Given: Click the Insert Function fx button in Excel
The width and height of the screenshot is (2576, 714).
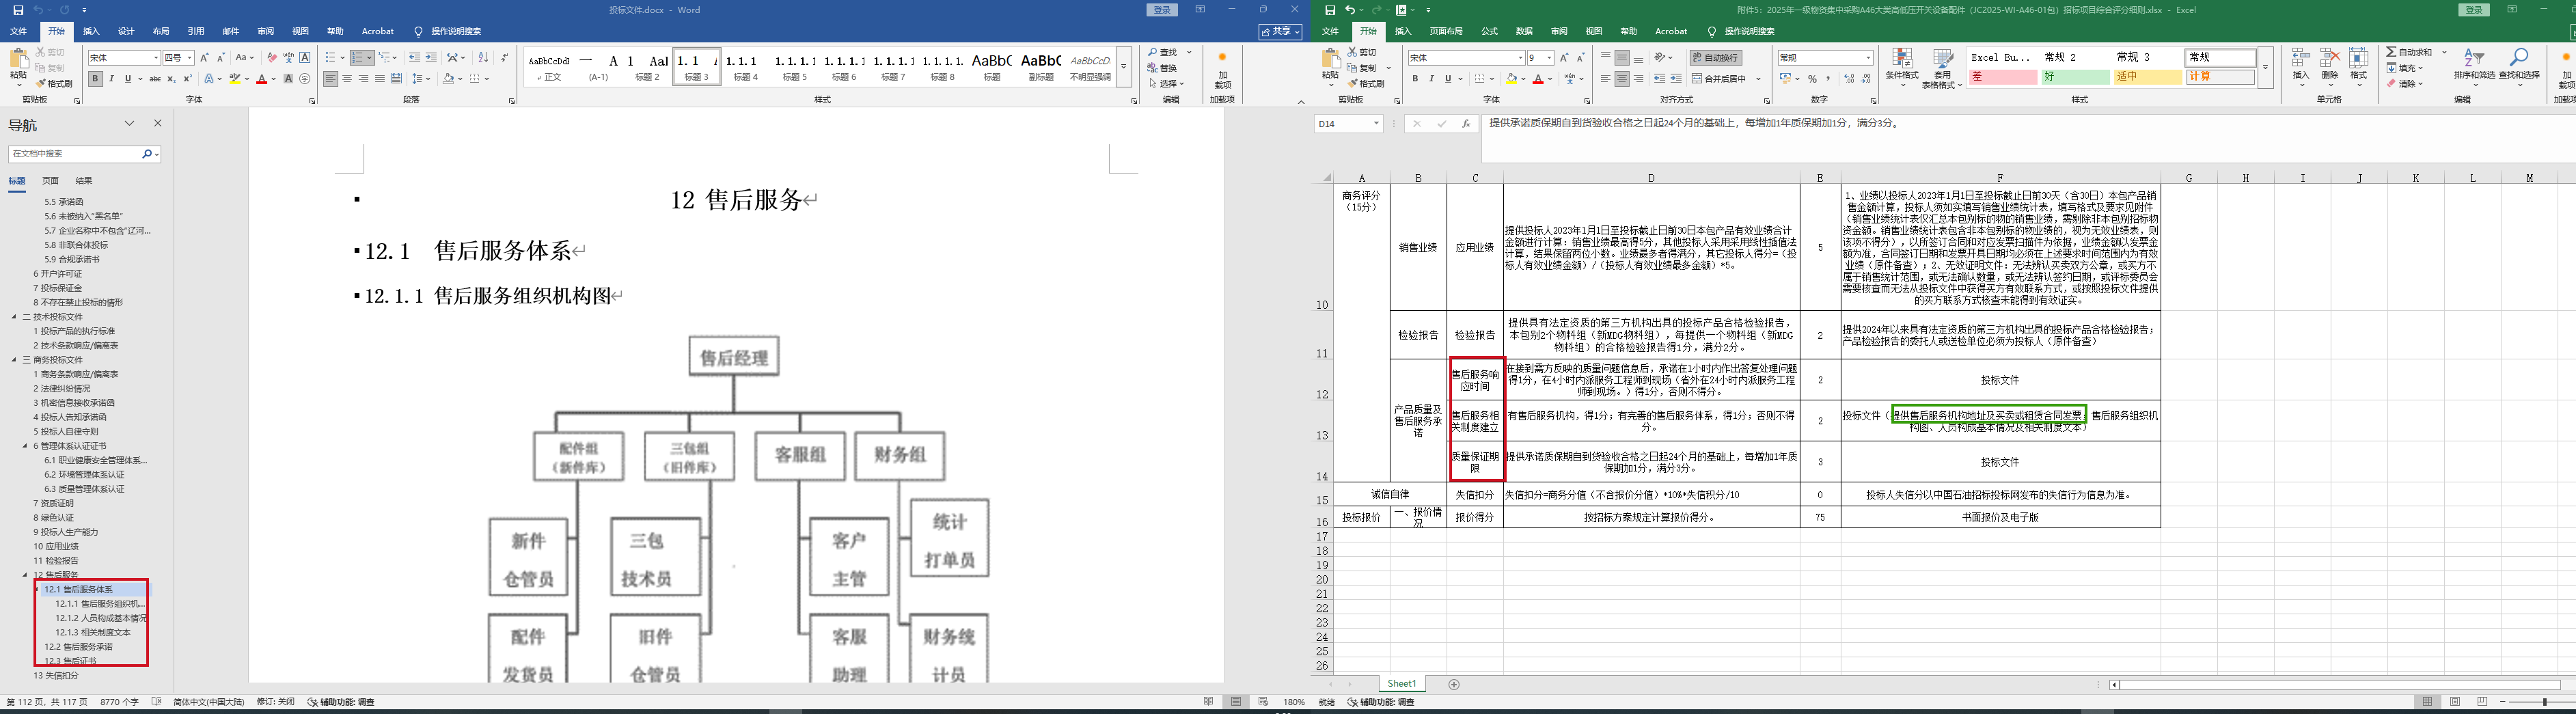Looking at the screenshot, I should 1466,124.
